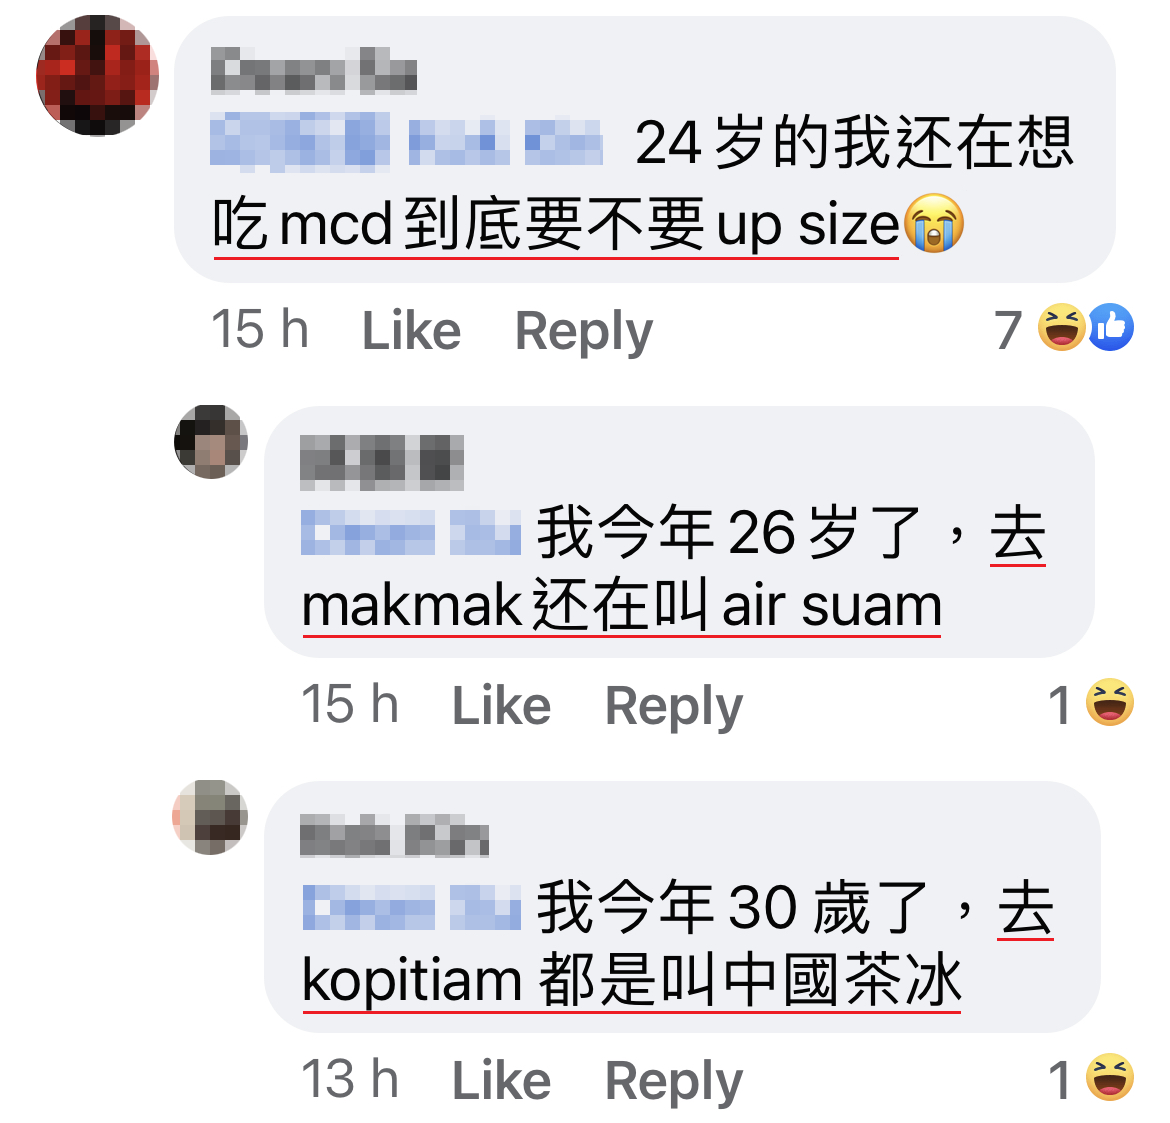View the reaction count 7 on first comment
This screenshot has height=1123, width=1170.
1007,330
